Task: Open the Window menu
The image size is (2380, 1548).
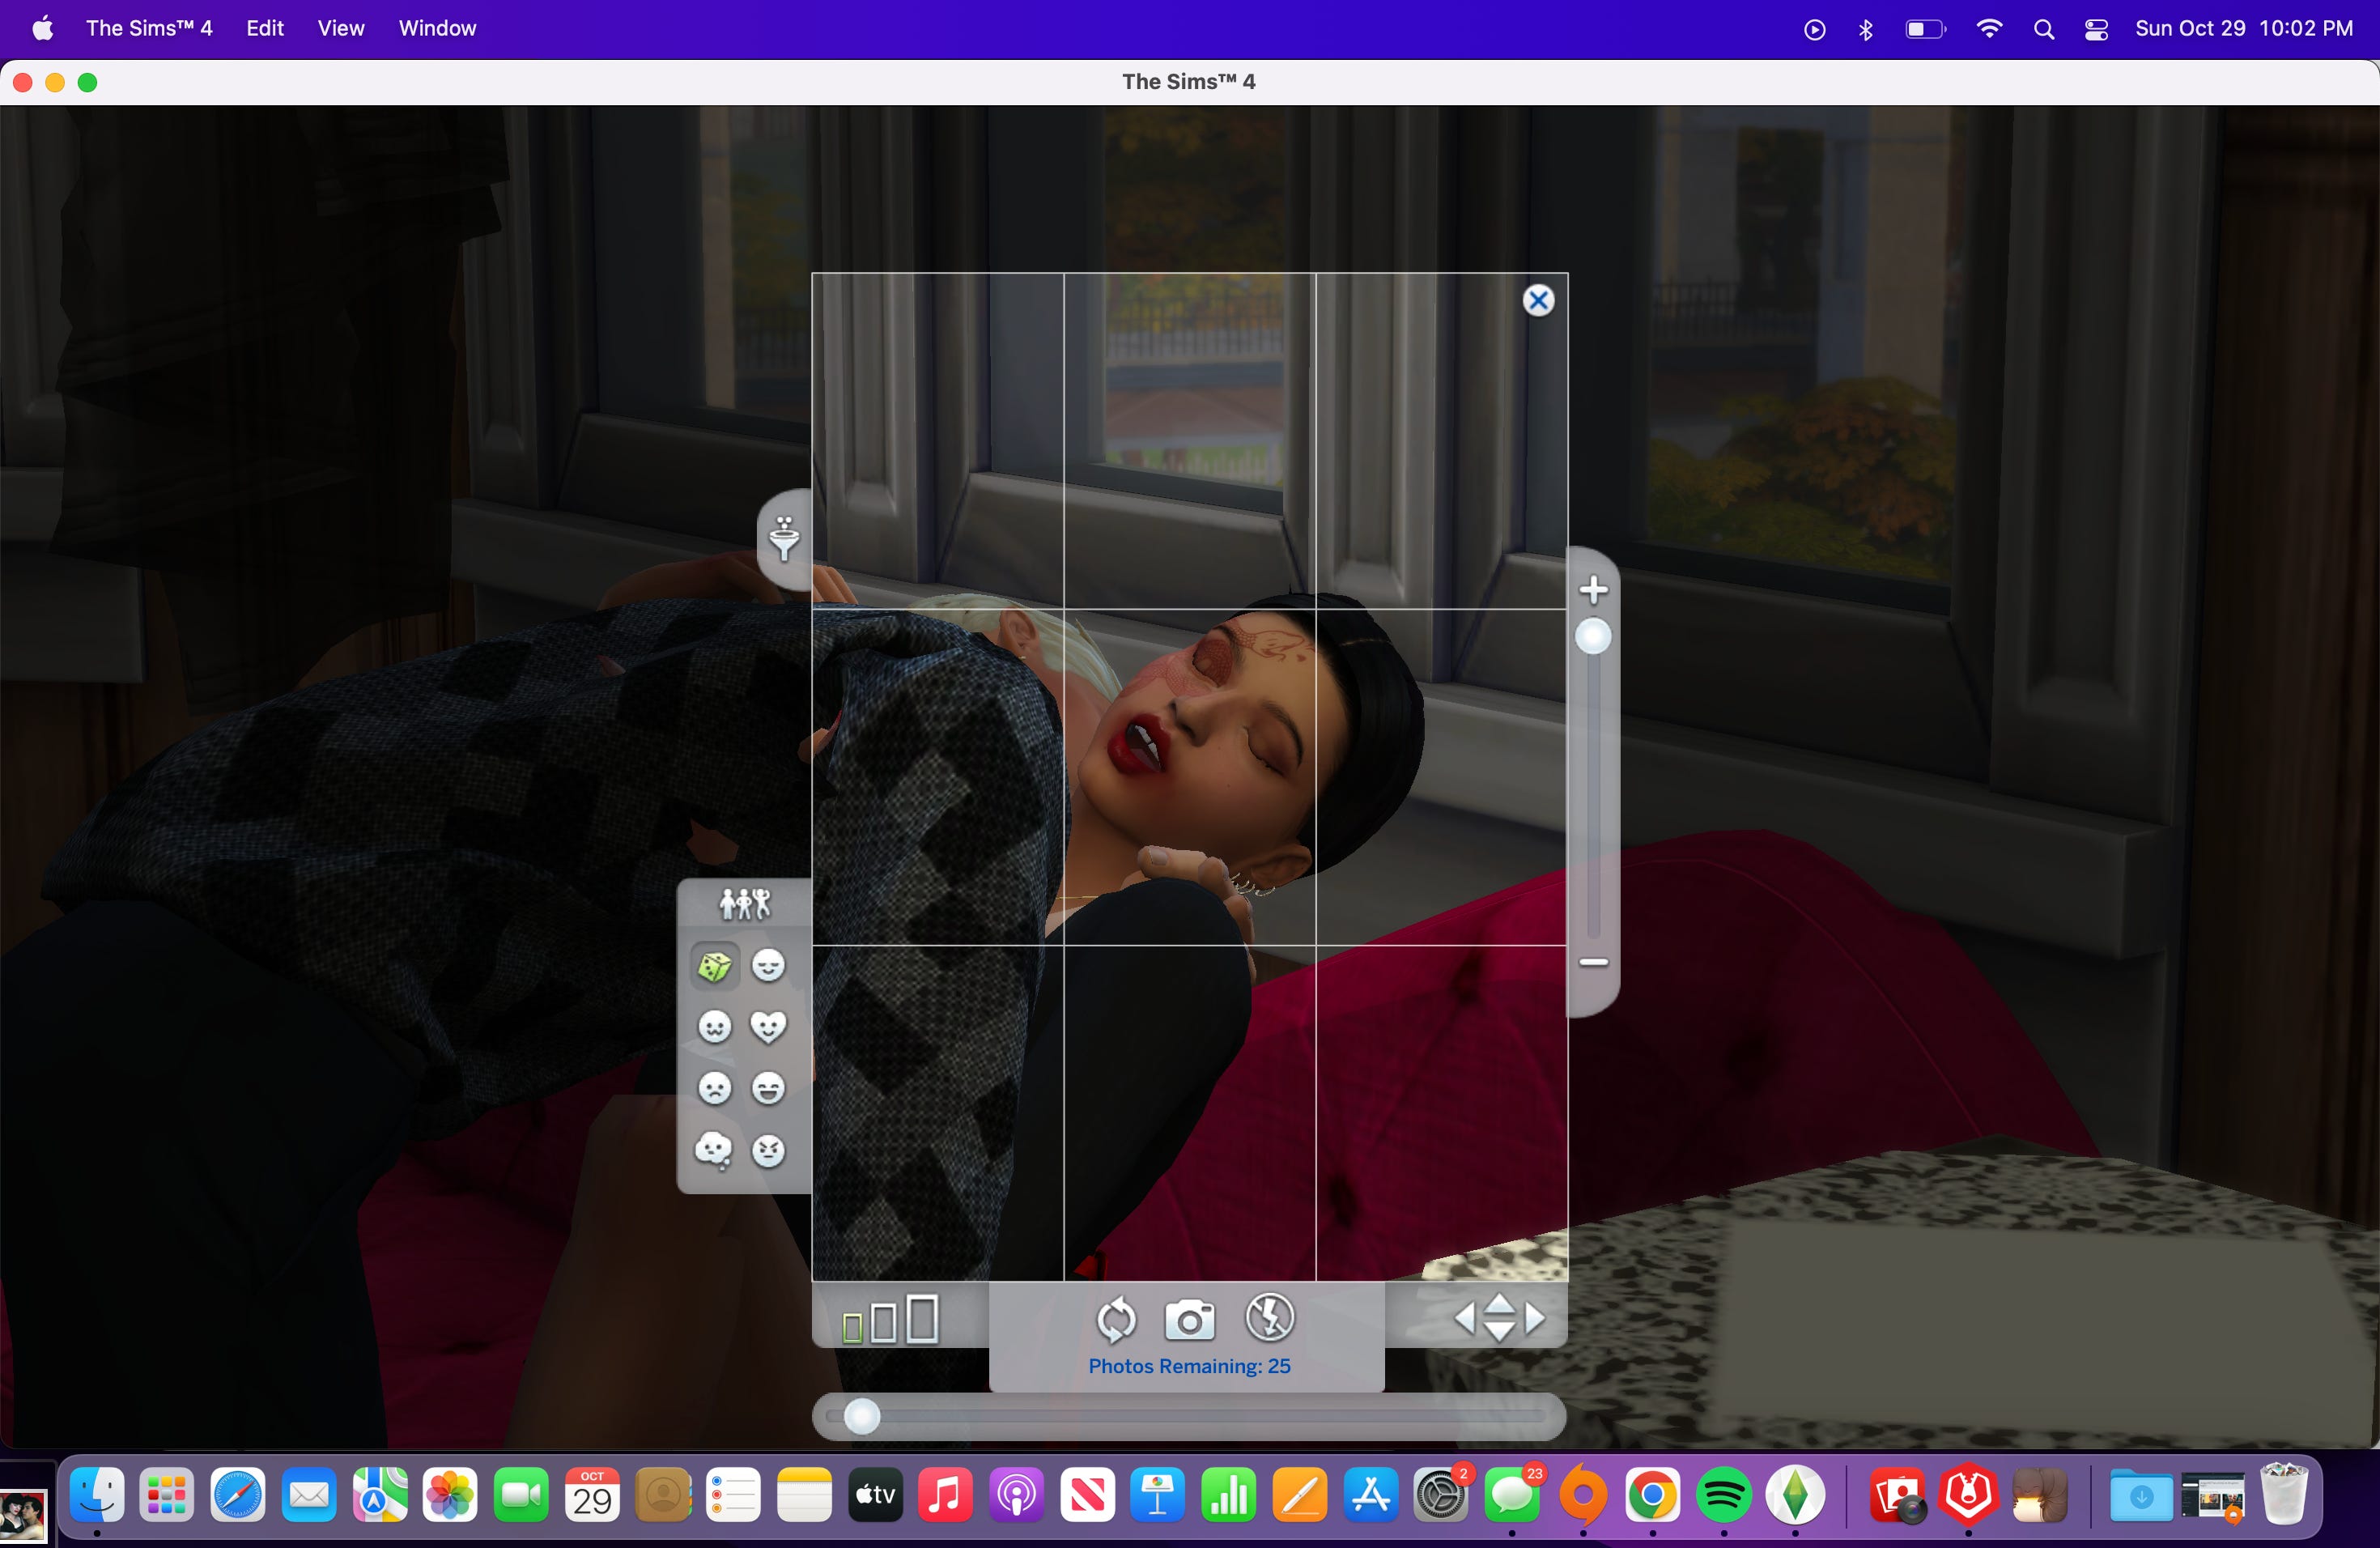Action: 437,28
